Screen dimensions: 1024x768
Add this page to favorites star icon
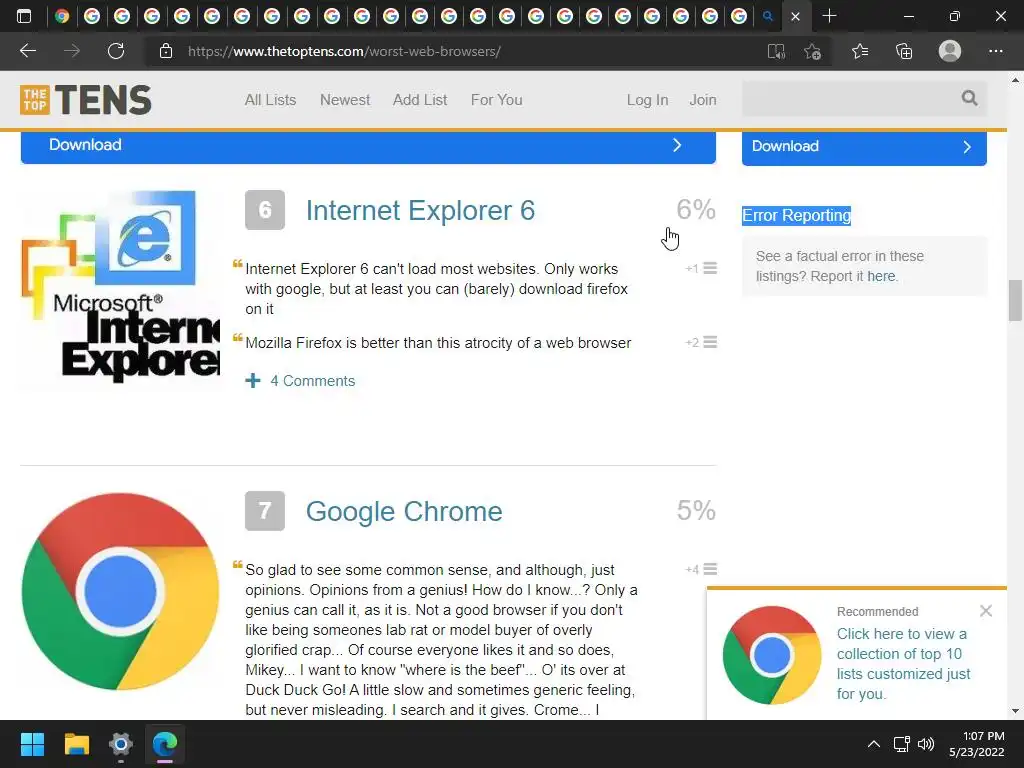(x=812, y=52)
